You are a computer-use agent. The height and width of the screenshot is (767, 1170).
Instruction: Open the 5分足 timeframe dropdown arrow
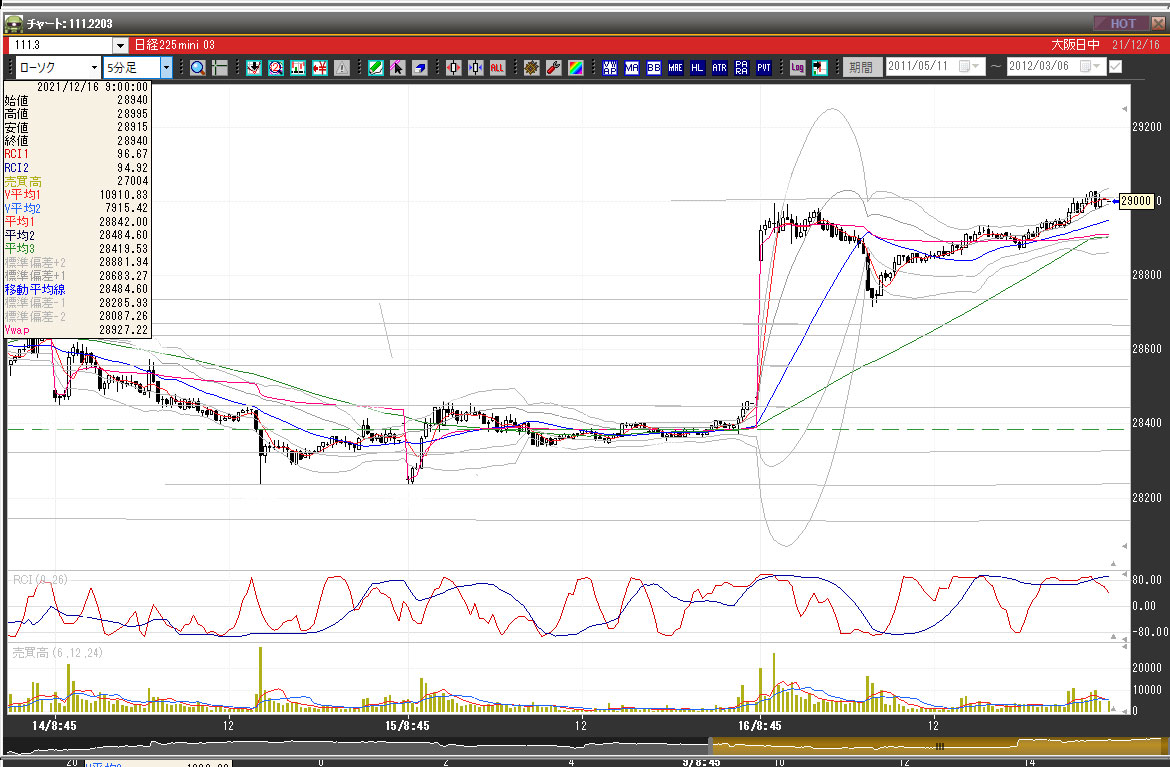[166, 67]
